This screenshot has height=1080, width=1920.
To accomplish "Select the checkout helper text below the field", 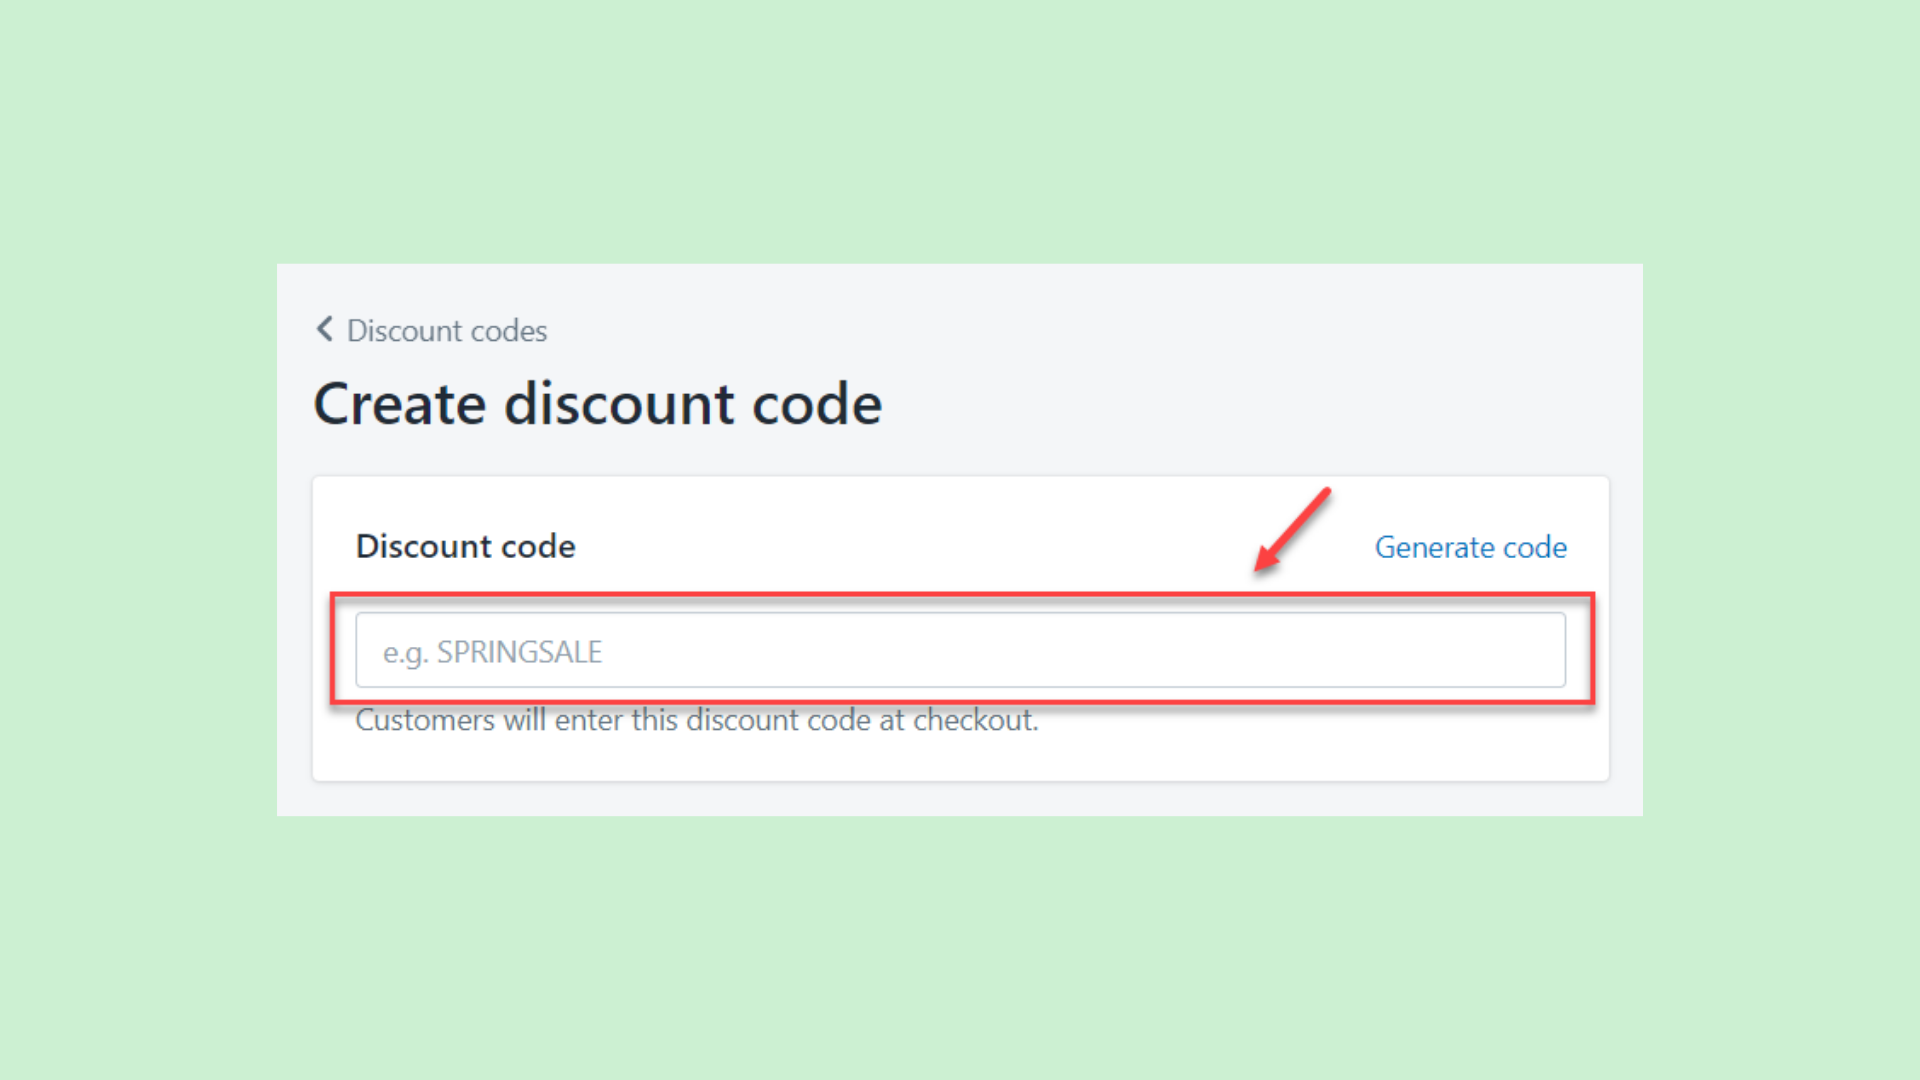I will 697,720.
